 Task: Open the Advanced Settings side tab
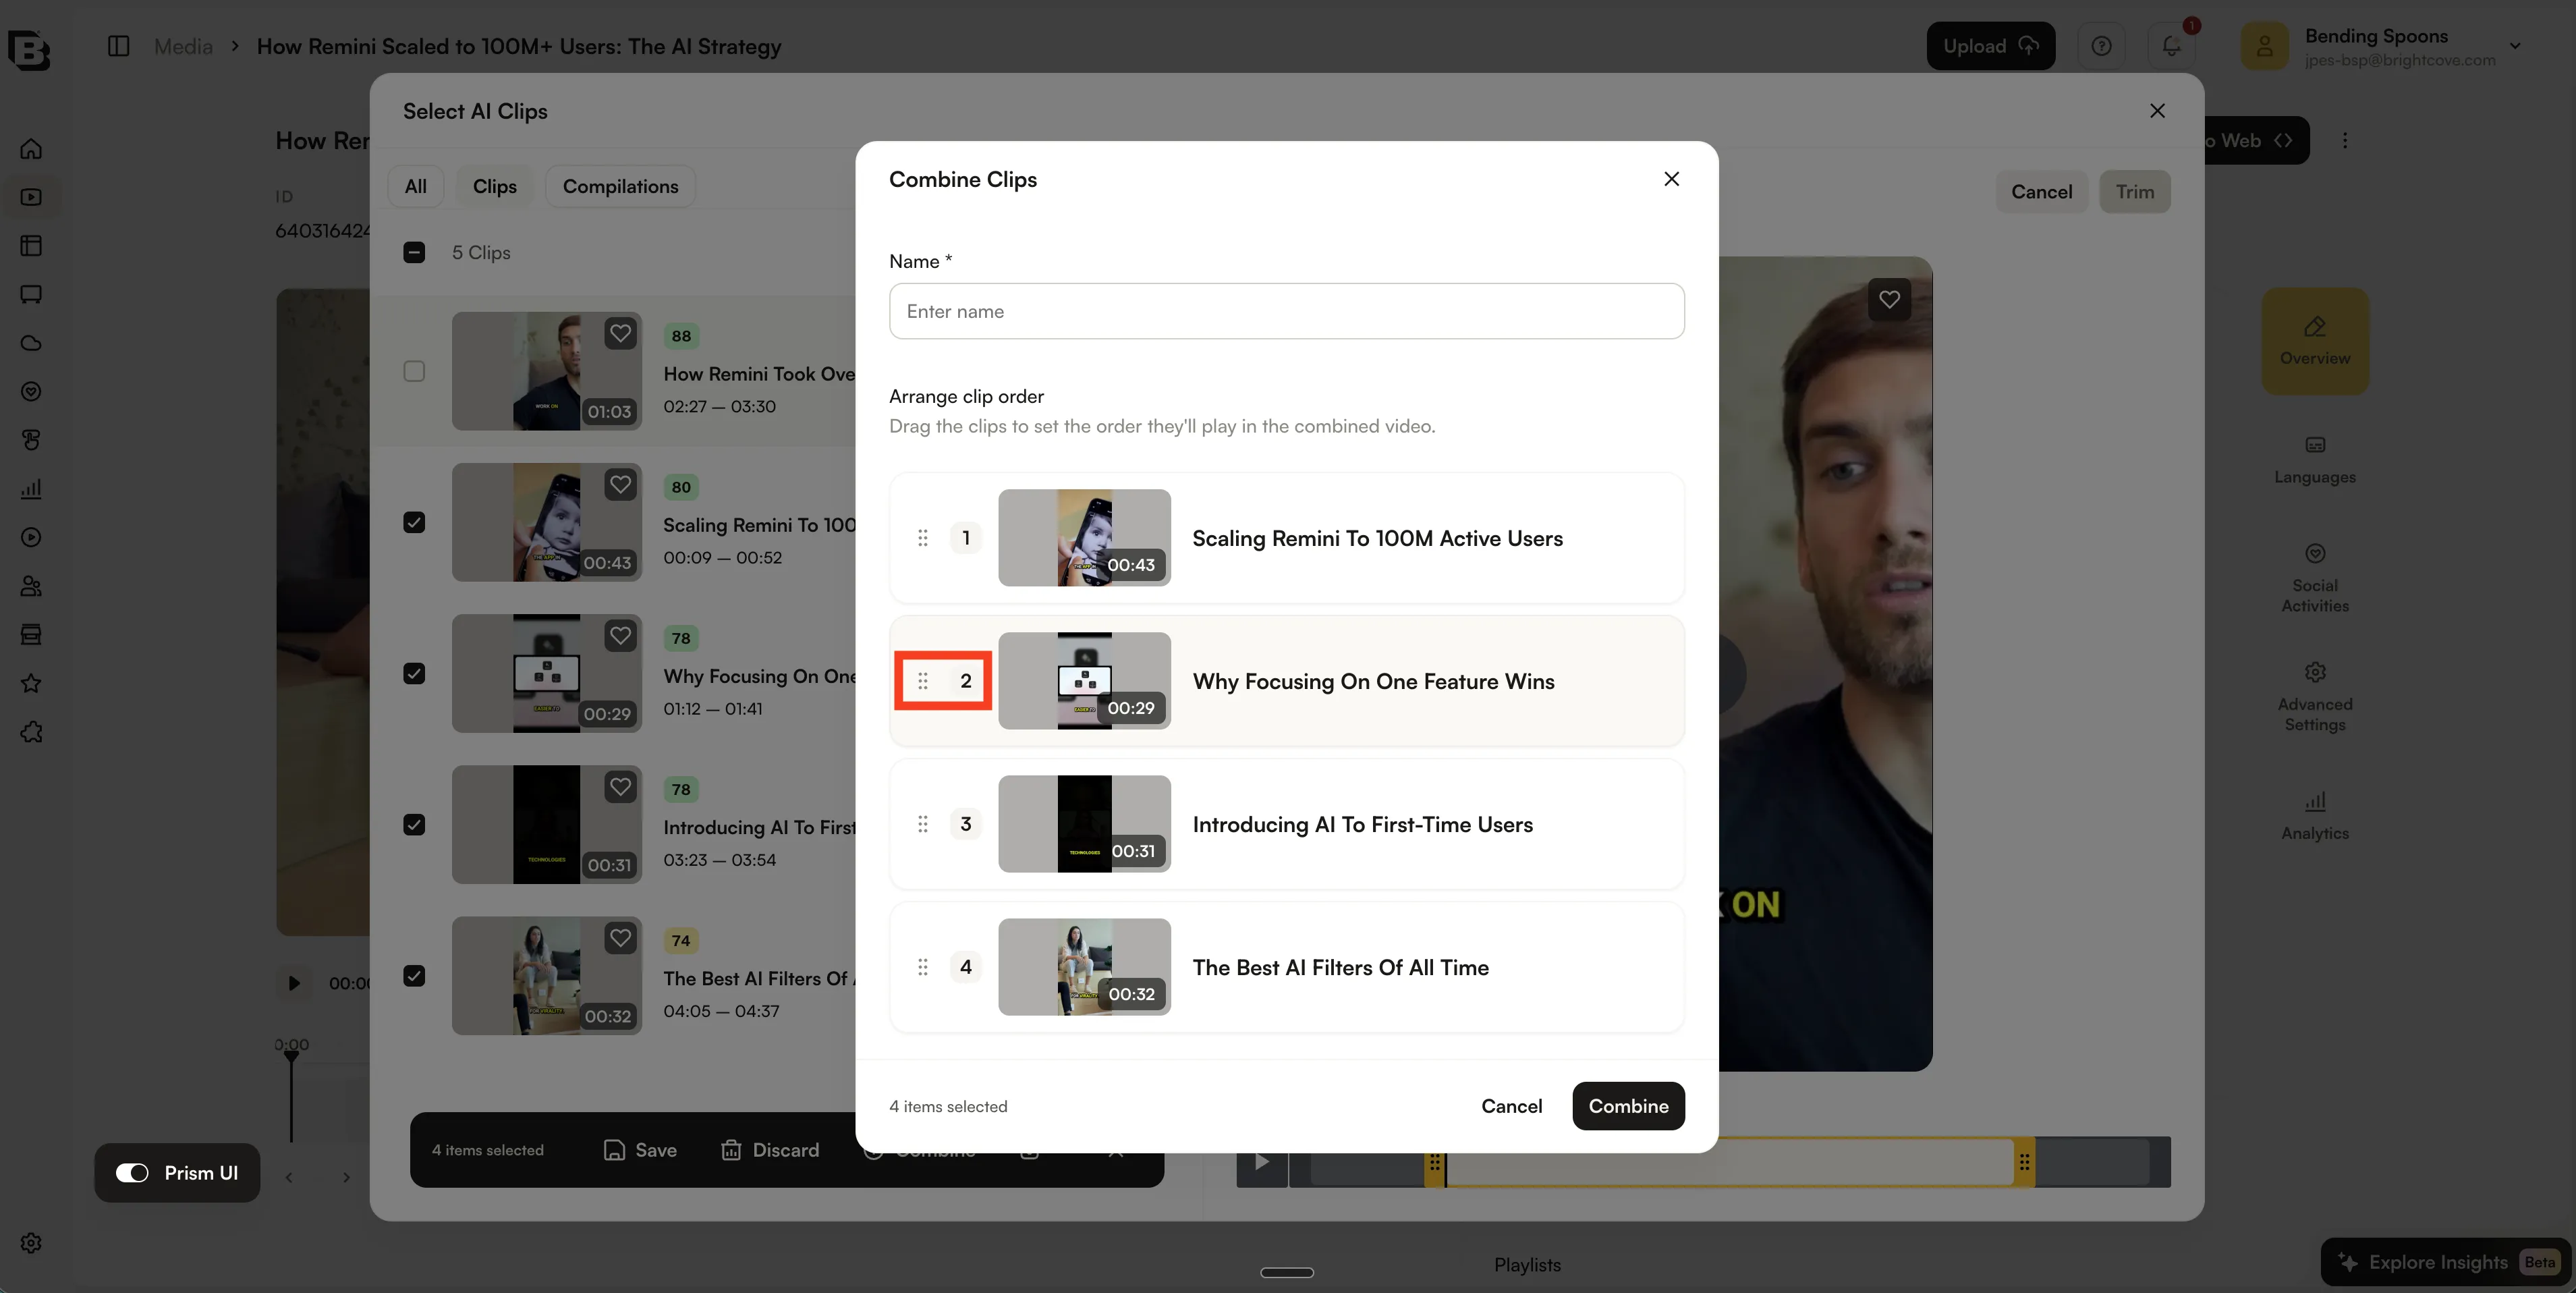click(2315, 698)
